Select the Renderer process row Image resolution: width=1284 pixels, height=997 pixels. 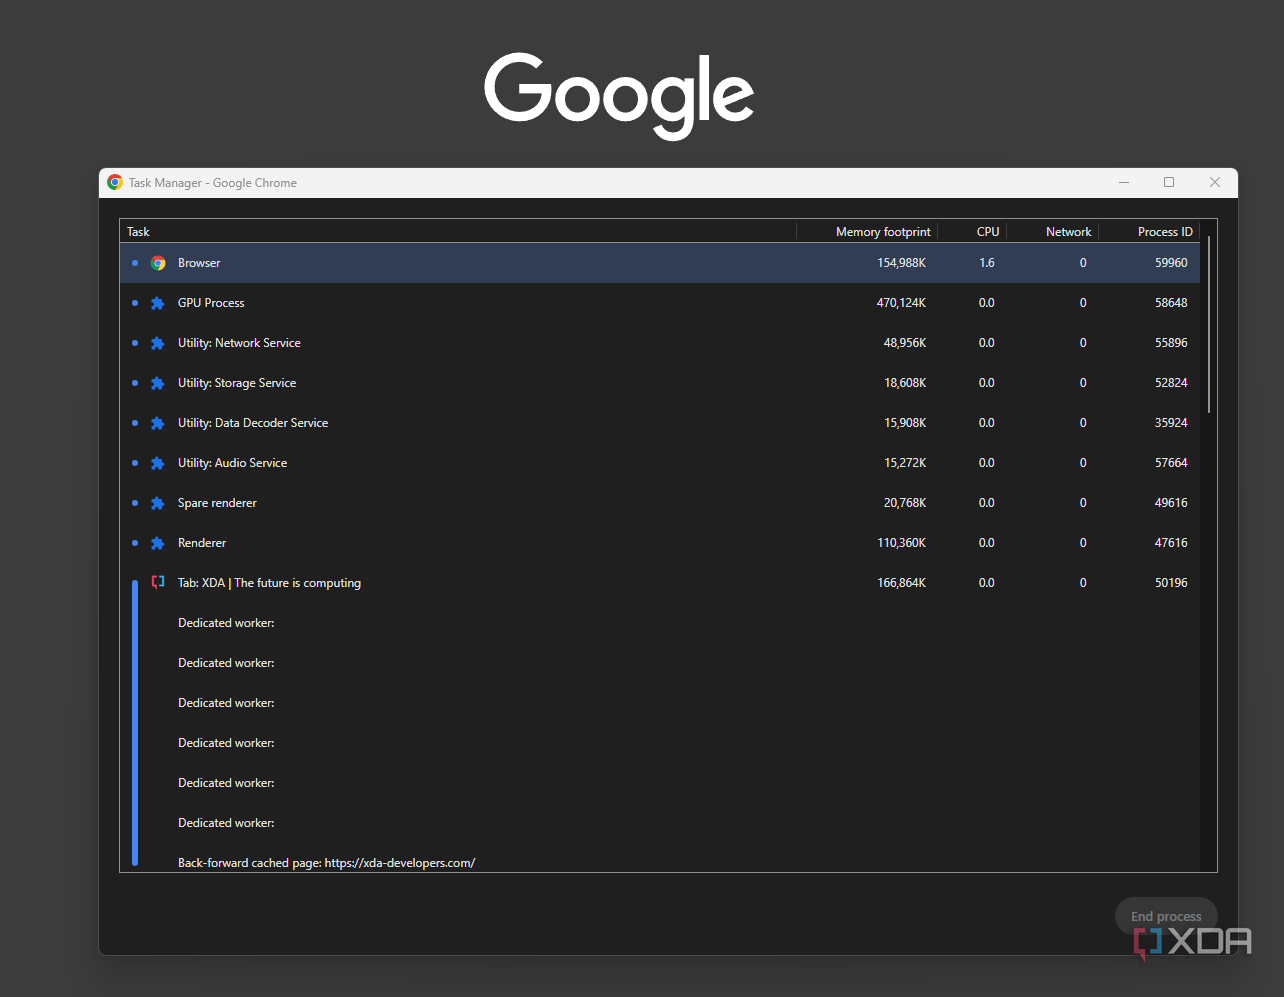400,542
